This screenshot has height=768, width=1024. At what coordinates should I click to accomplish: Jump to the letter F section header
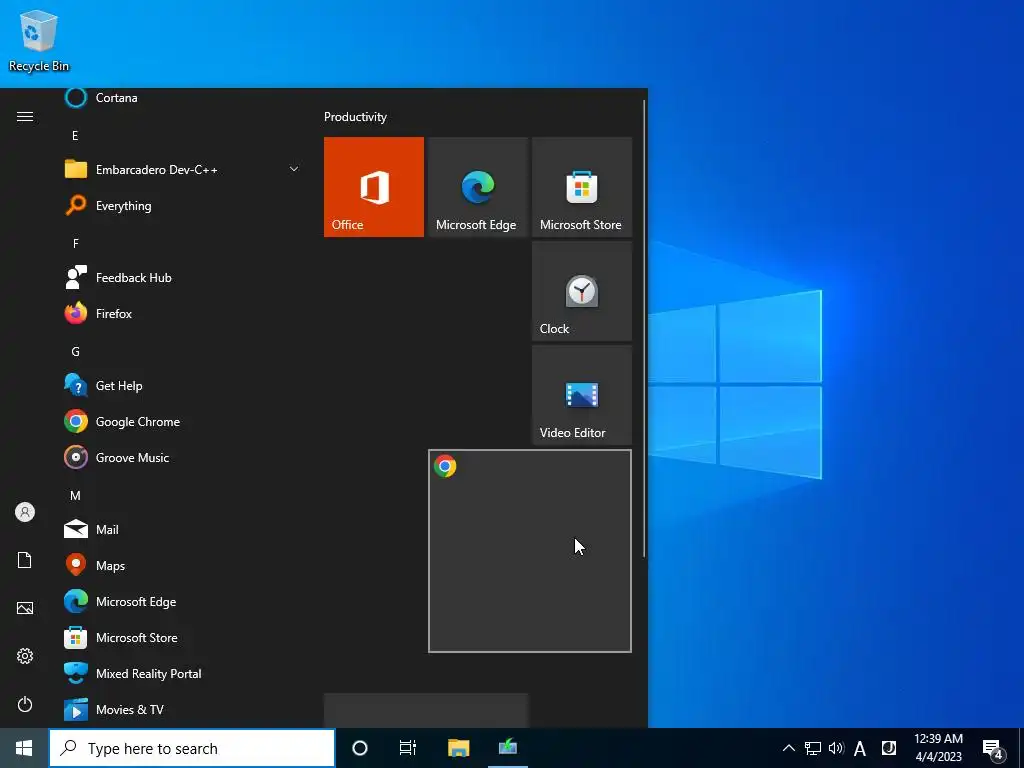[76, 244]
